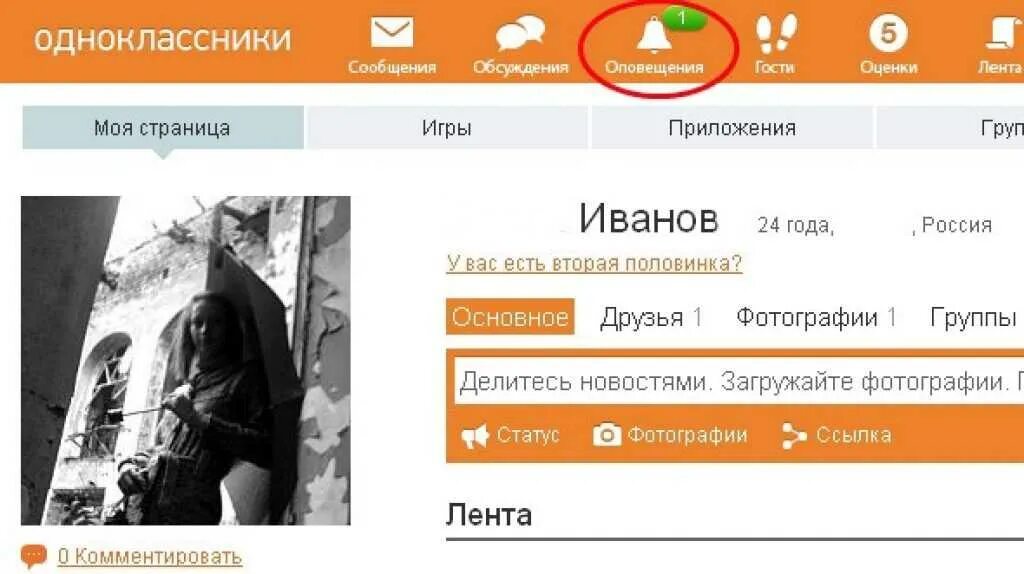
Task: Open the Сообщения envelope icon
Action: 392,33
